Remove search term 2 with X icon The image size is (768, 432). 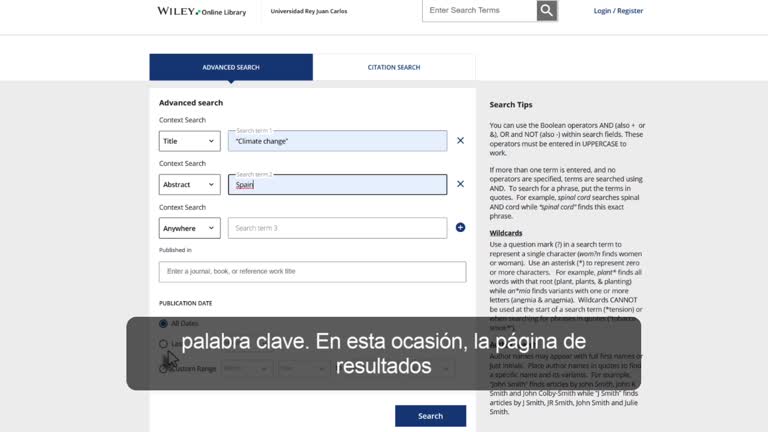pos(460,184)
